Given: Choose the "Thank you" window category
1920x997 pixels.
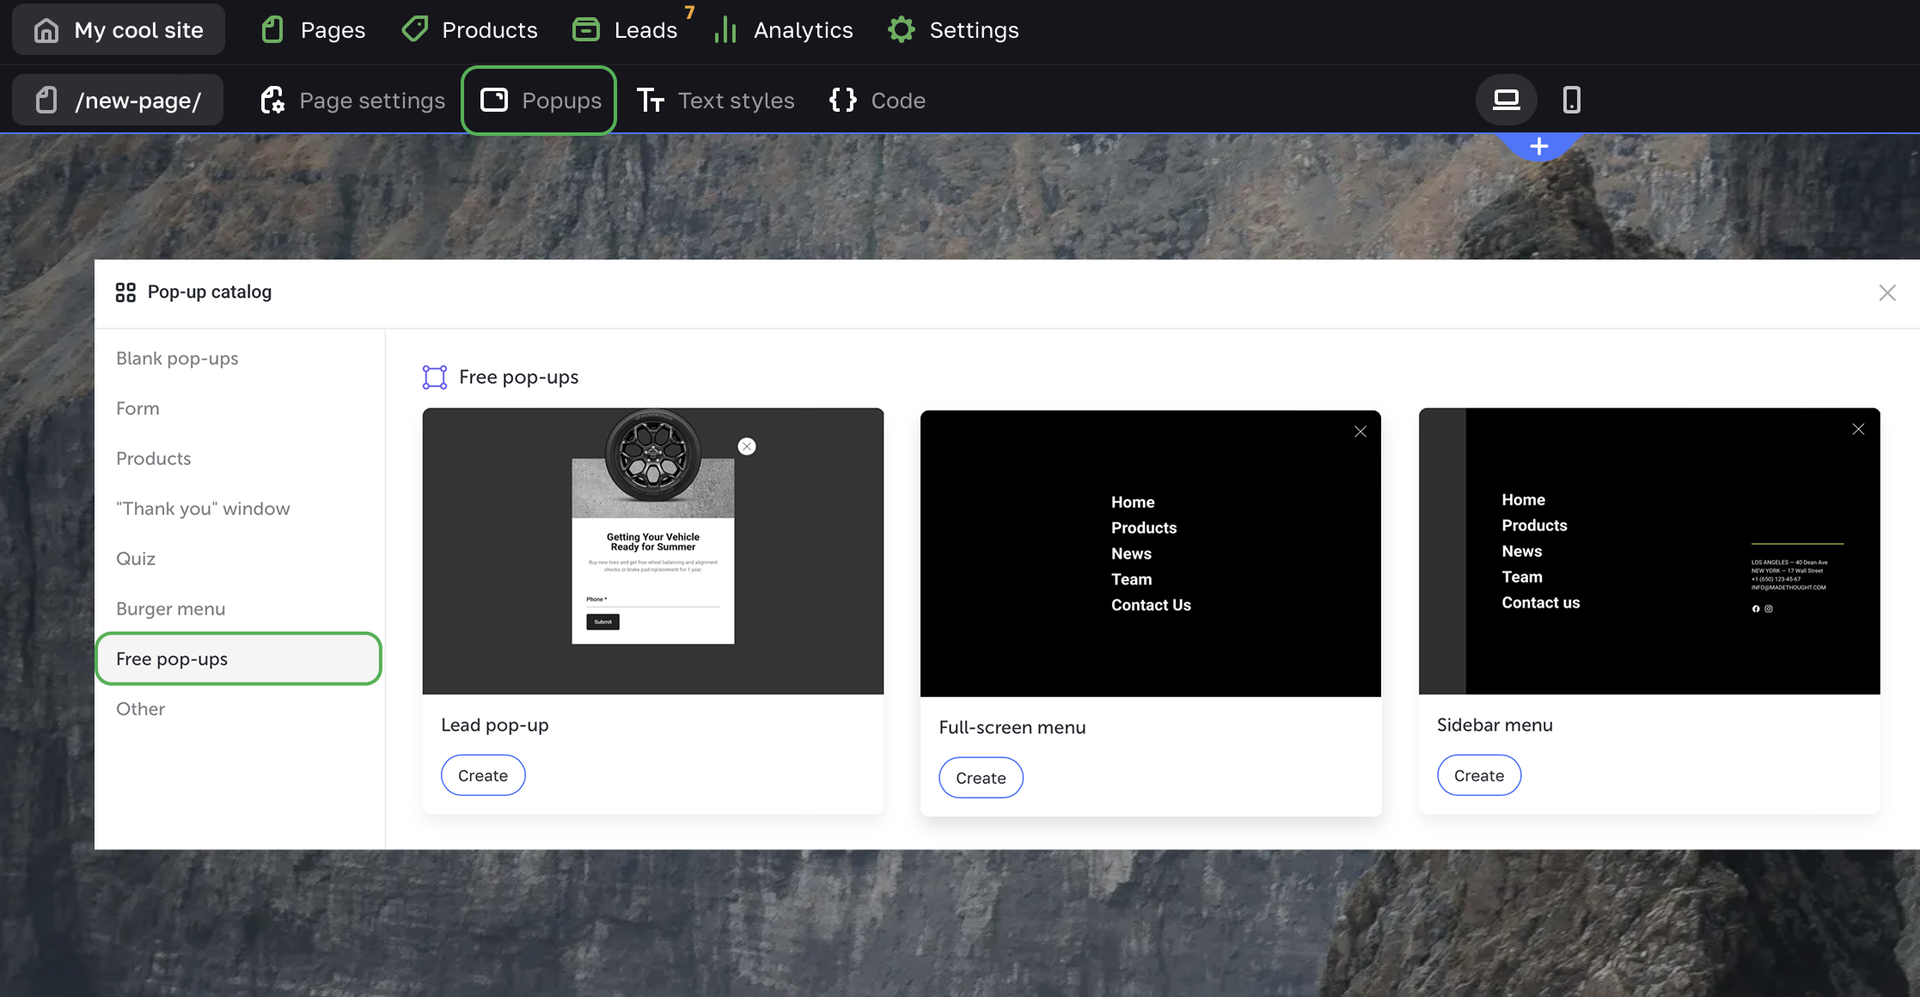Looking at the screenshot, I should tap(203, 508).
